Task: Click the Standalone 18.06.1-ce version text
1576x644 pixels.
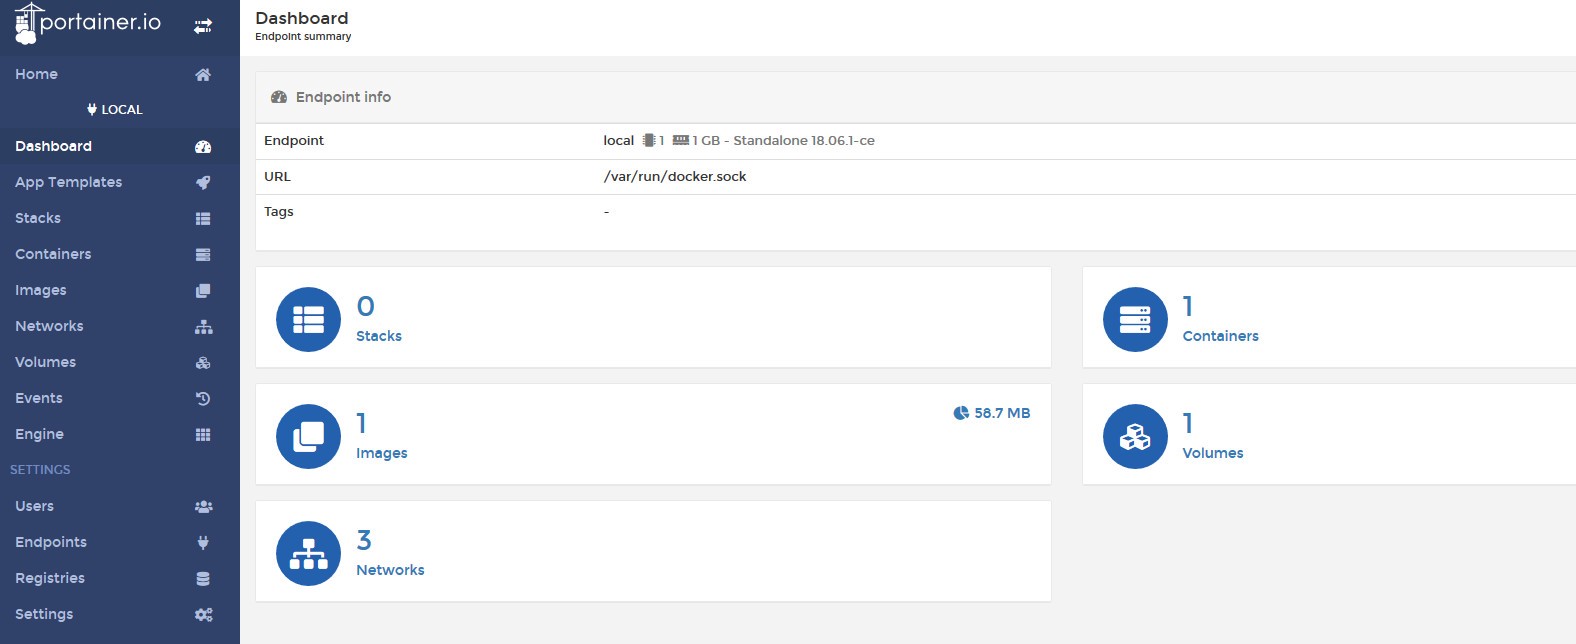Action: tap(804, 141)
